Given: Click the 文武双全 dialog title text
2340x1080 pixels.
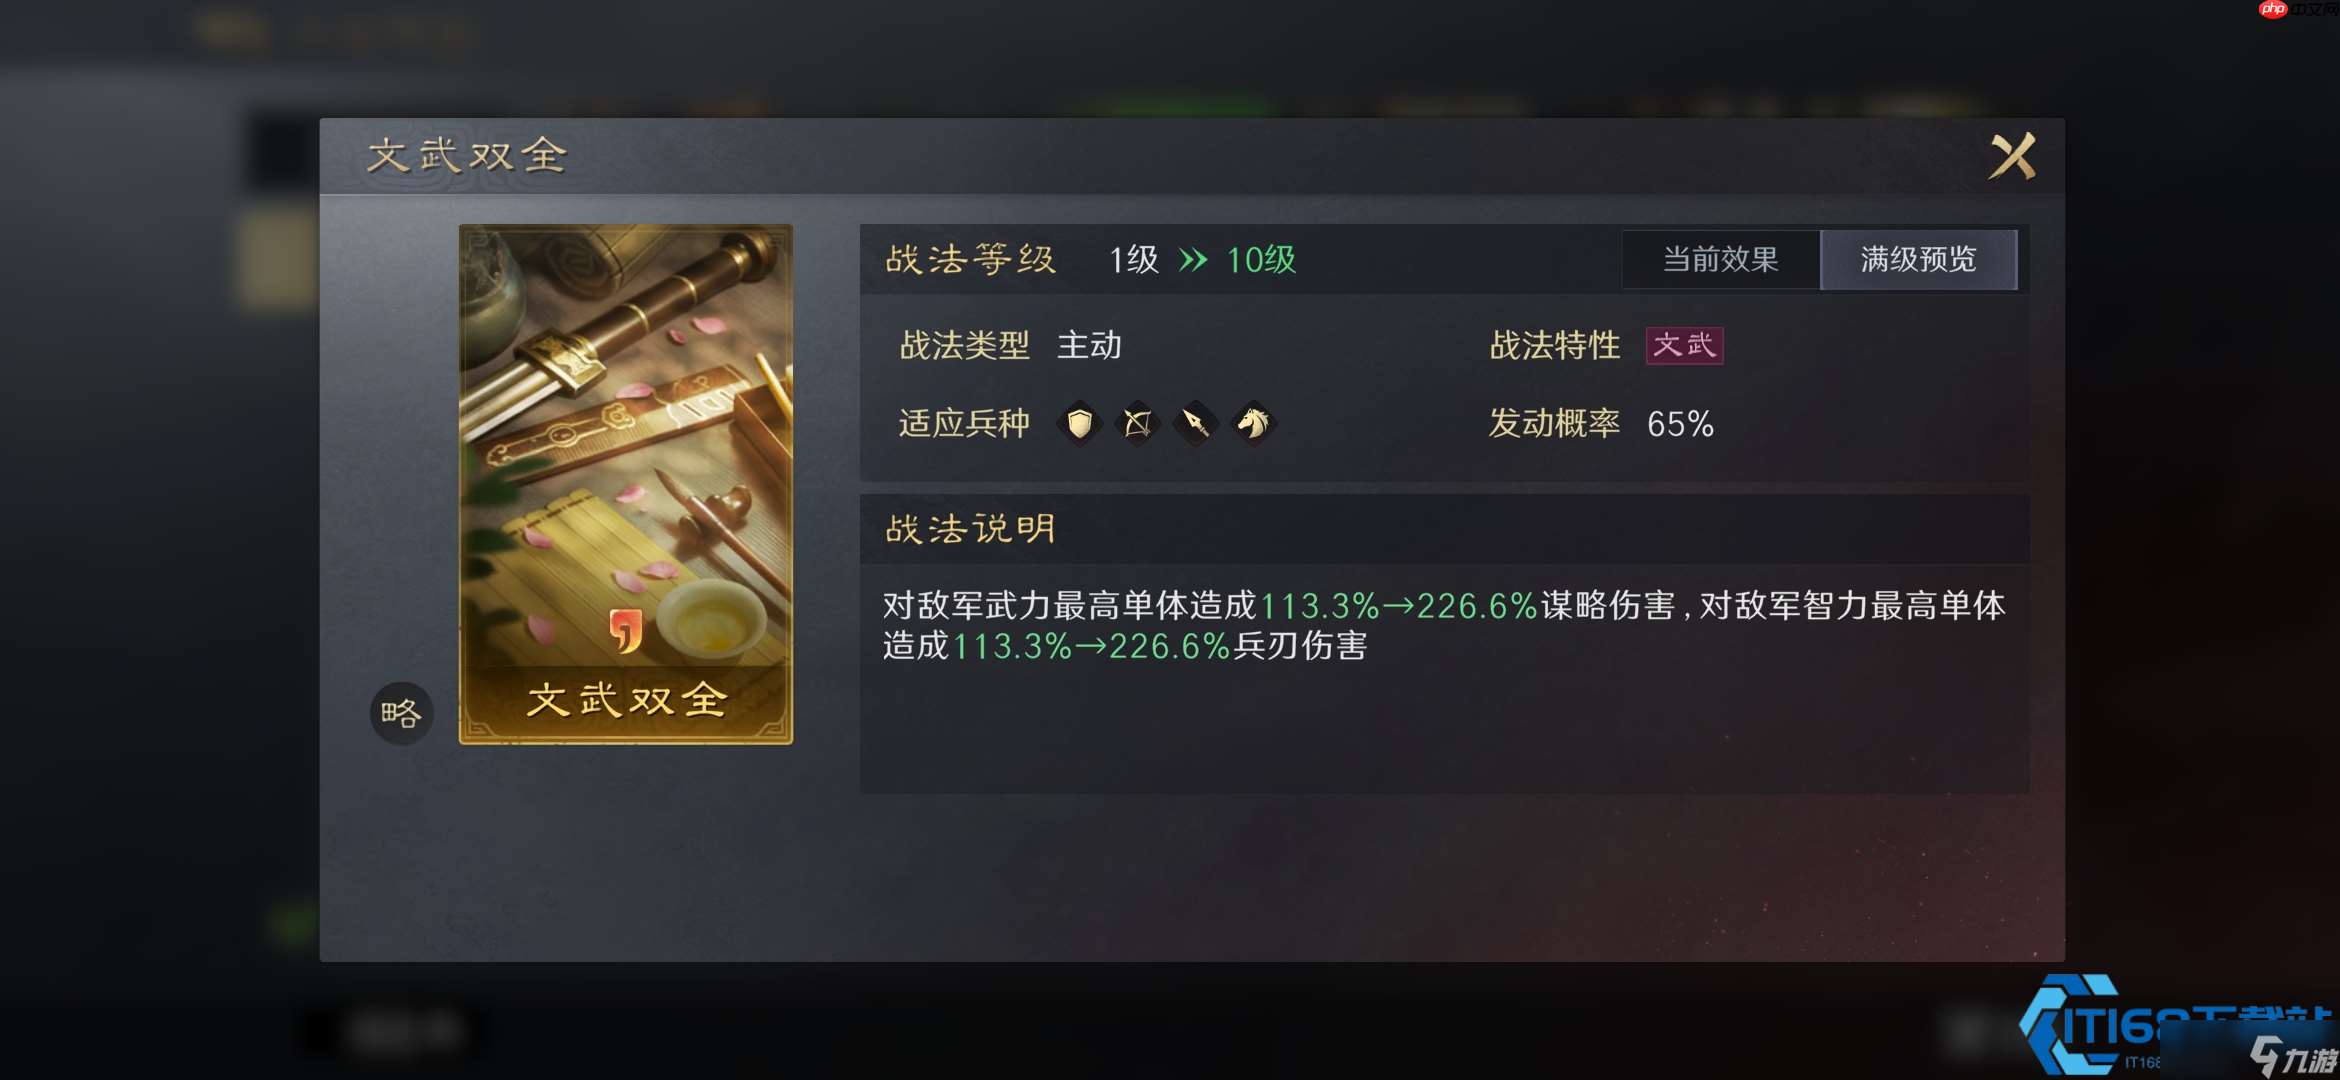Looking at the screenshot, I should [x=467, y=156].
